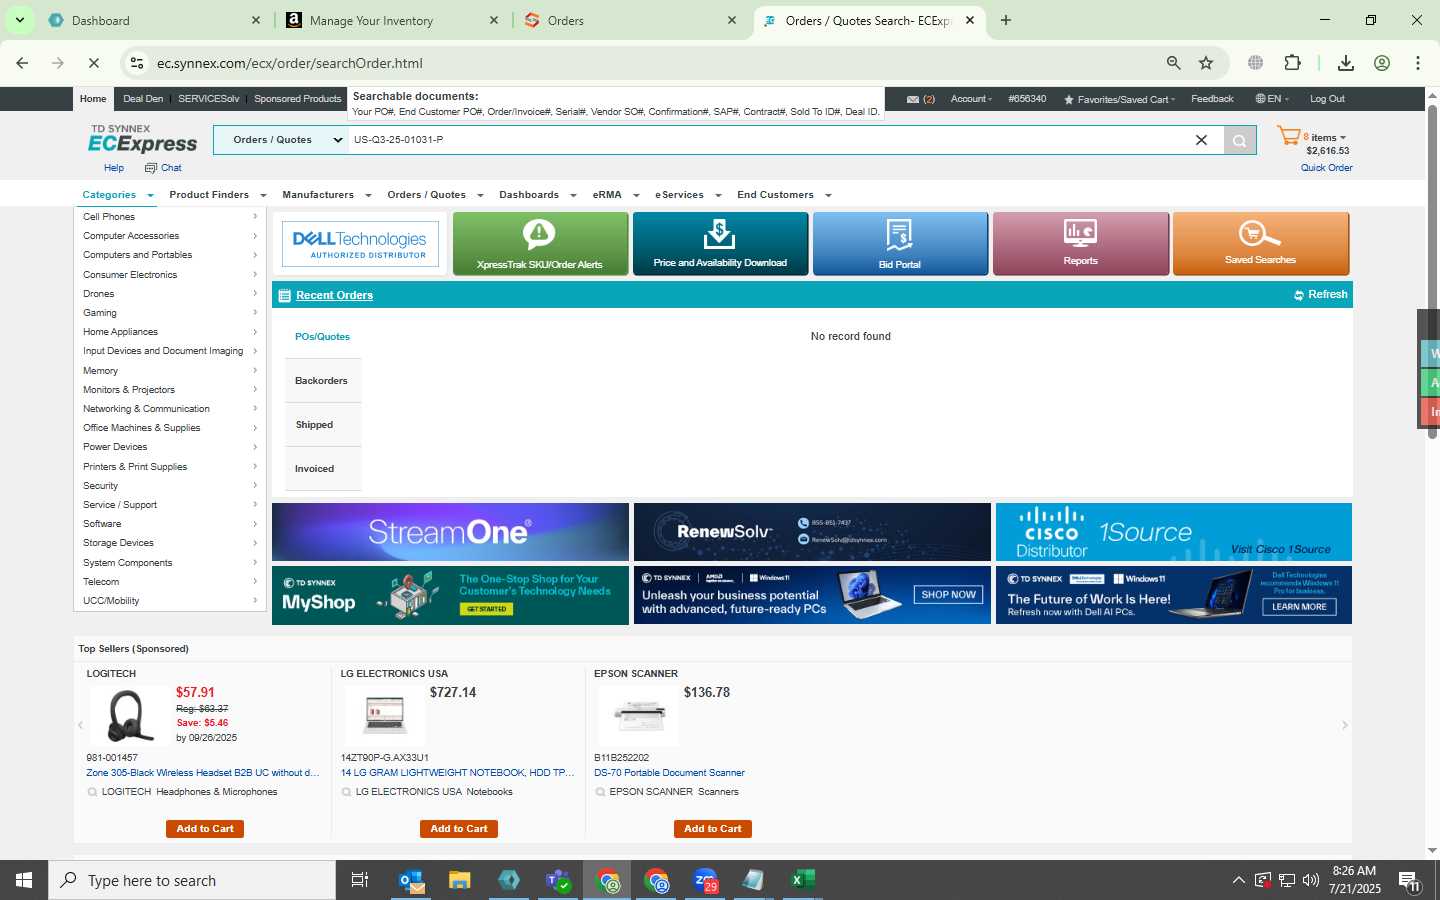Click the Dell Technologies distributor logo
The image size is (1440, 900).
(x=360, y=244)
